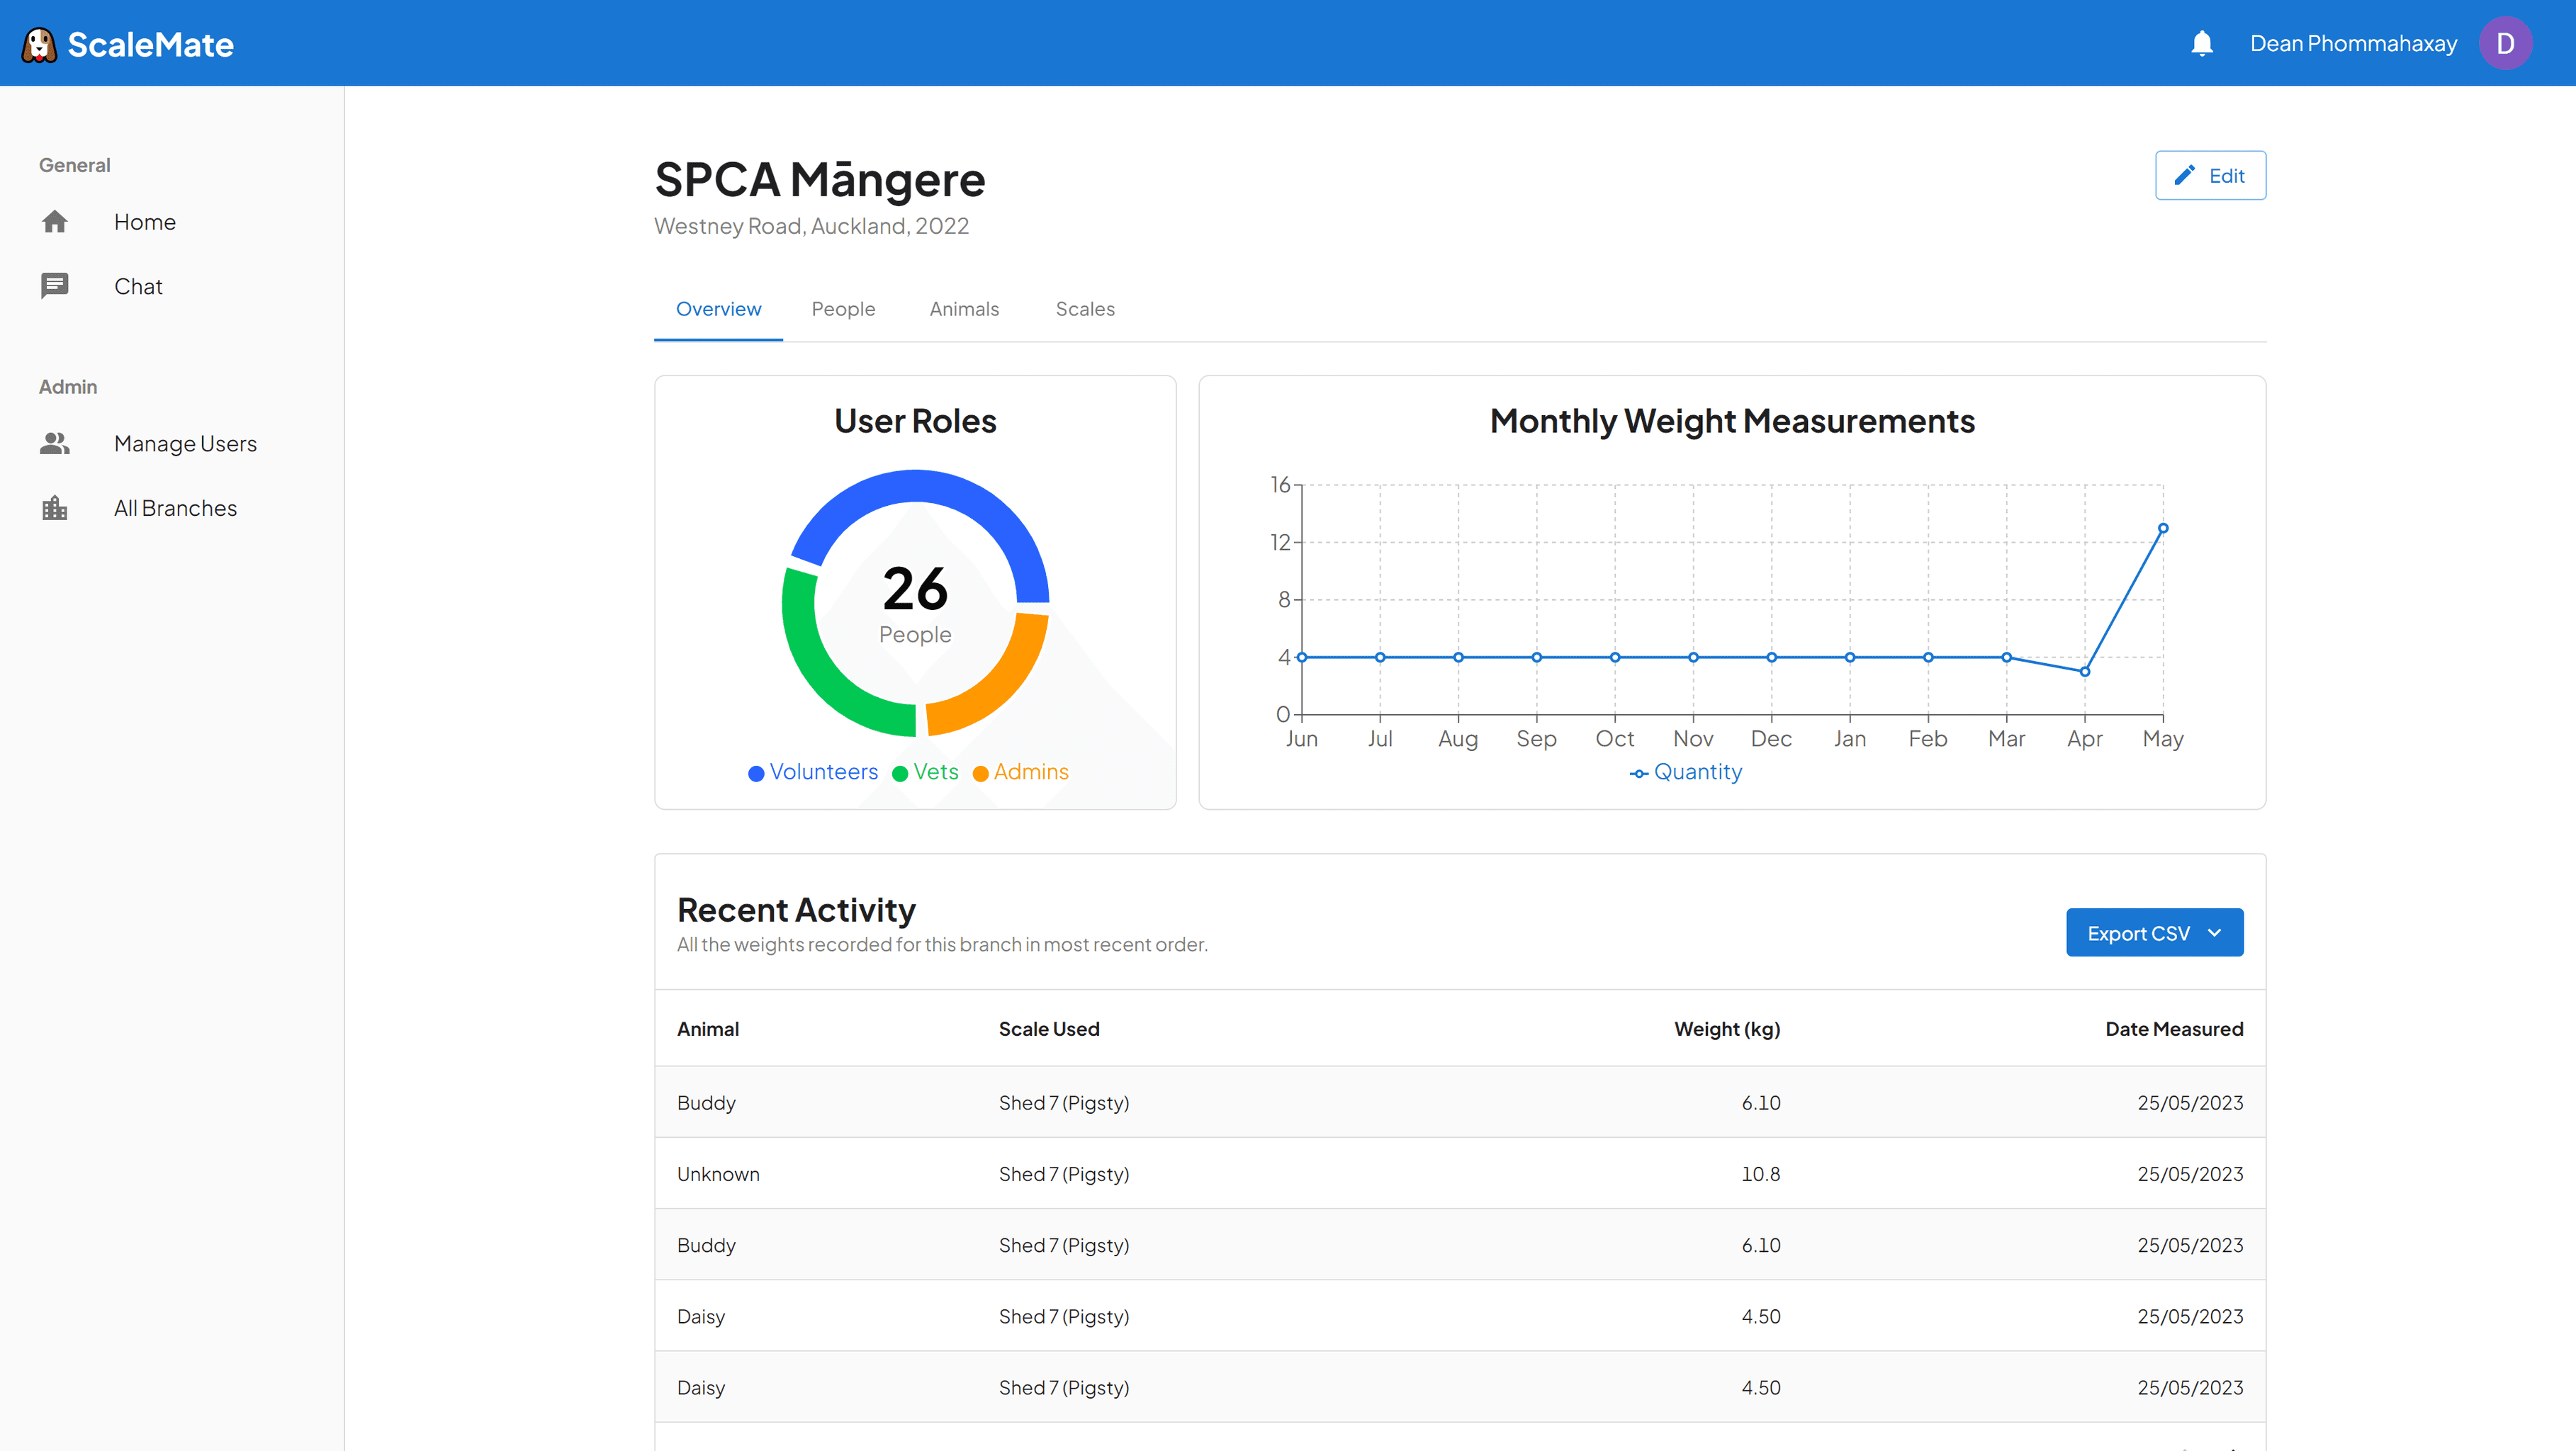Switch to the Scales tab
Viewport: 2576px width, 1451px height.
(1085, 309)
